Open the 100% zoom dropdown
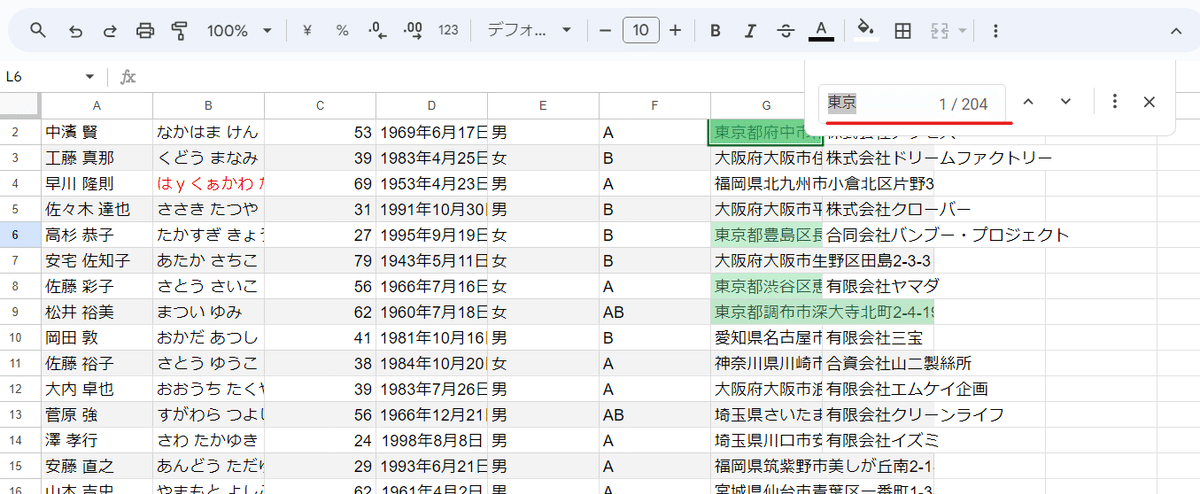Viewport: 1200px width, 494px height. pyautogui.click(x=239, y=31)
